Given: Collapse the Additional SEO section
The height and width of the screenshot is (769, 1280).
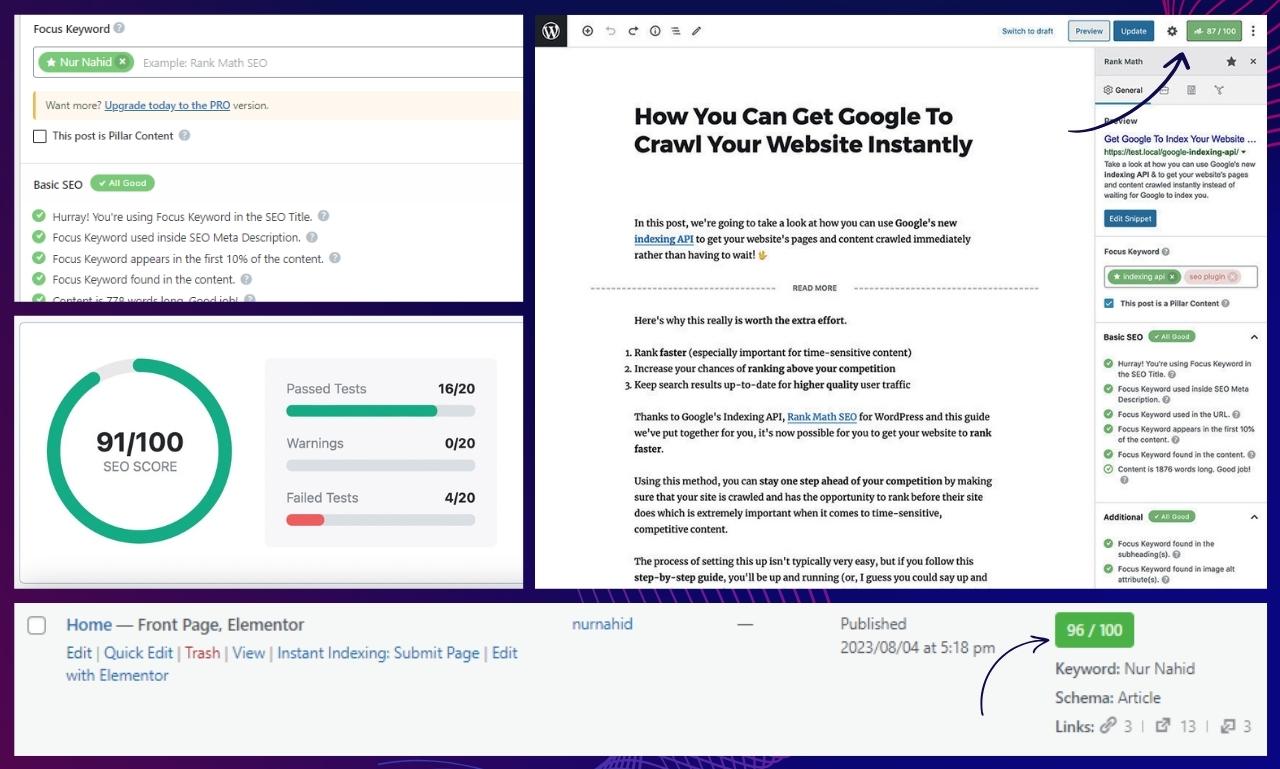Looking at the screenshot, I should pyautogui.click(x=1253, y=516).
